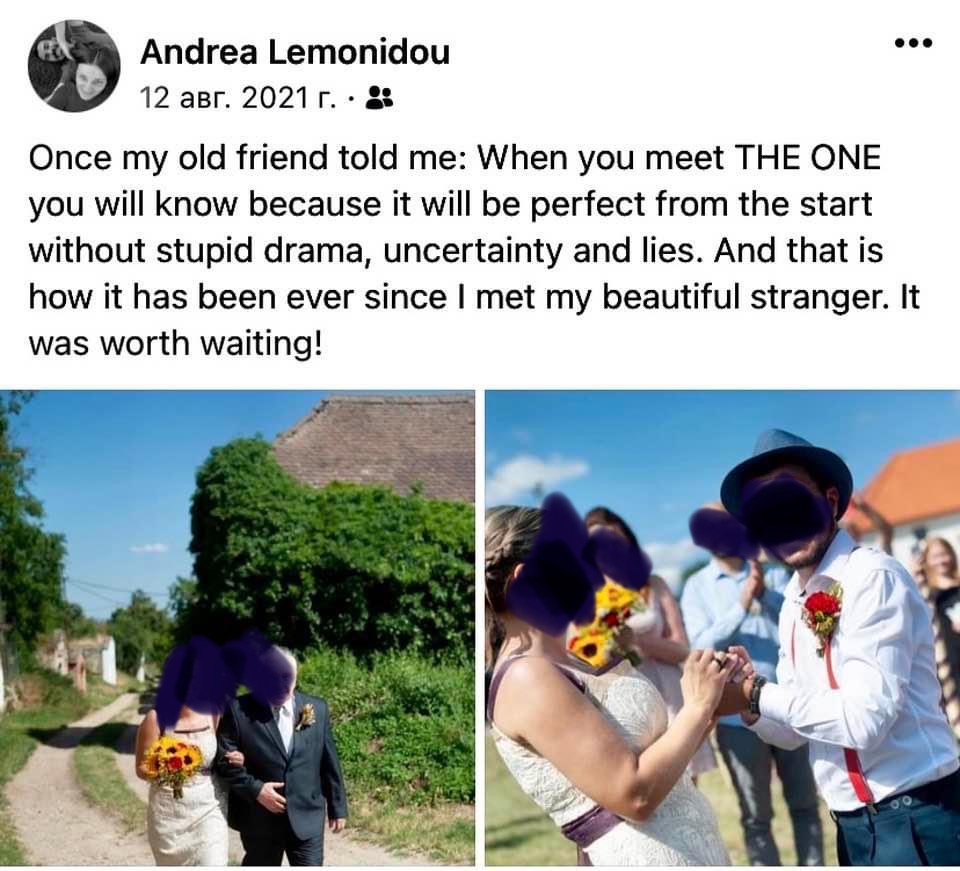Image resolution: width=960 pixels, height=871 pixels.
Task: Open the left wedding photo with the path
Action: tap(237, 628)
